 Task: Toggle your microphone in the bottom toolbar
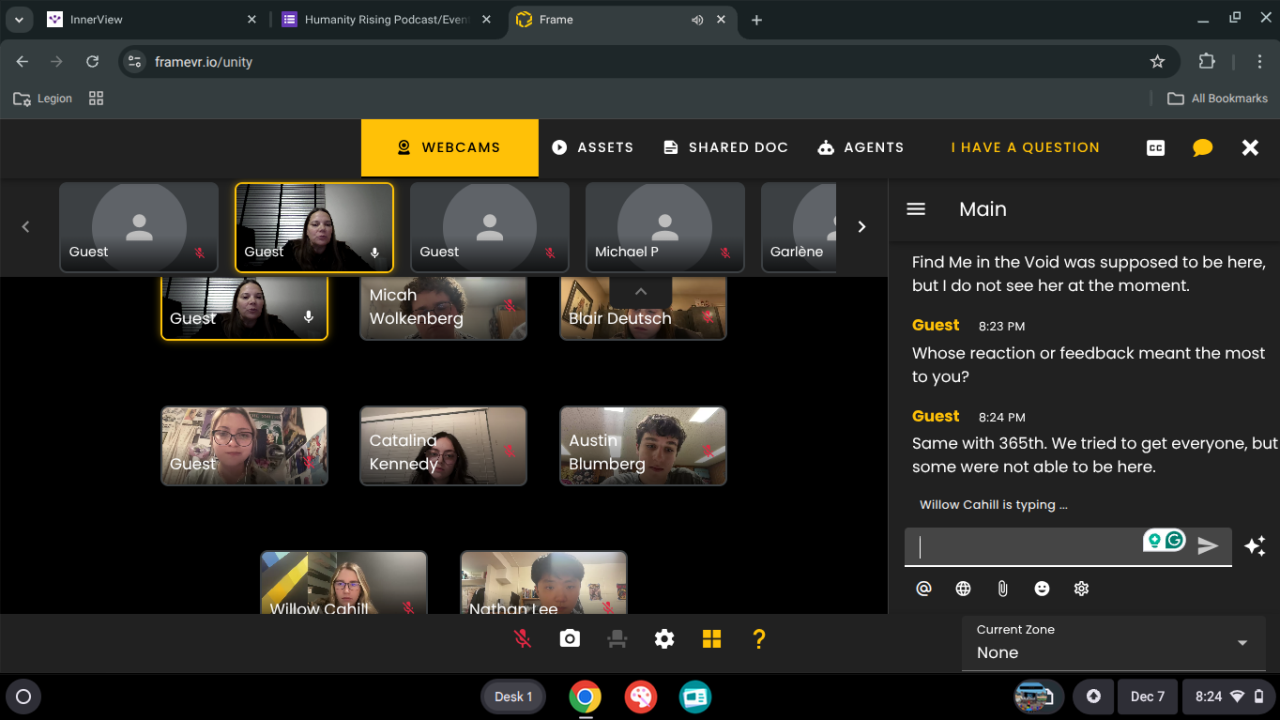pos(522,639)
